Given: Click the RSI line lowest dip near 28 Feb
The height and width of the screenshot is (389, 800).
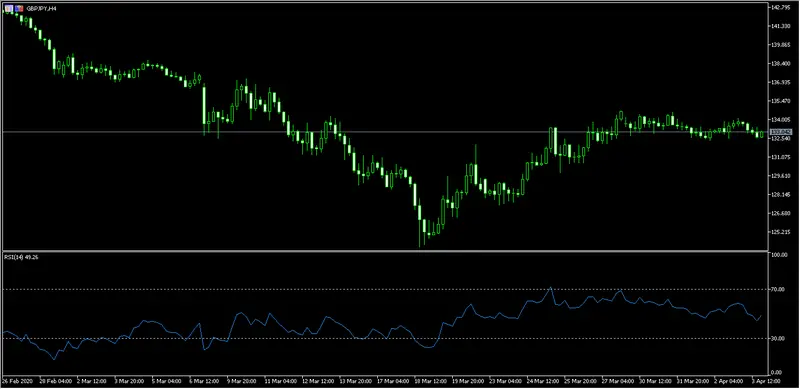Looking at the screenshot, I should pos(54,359).
